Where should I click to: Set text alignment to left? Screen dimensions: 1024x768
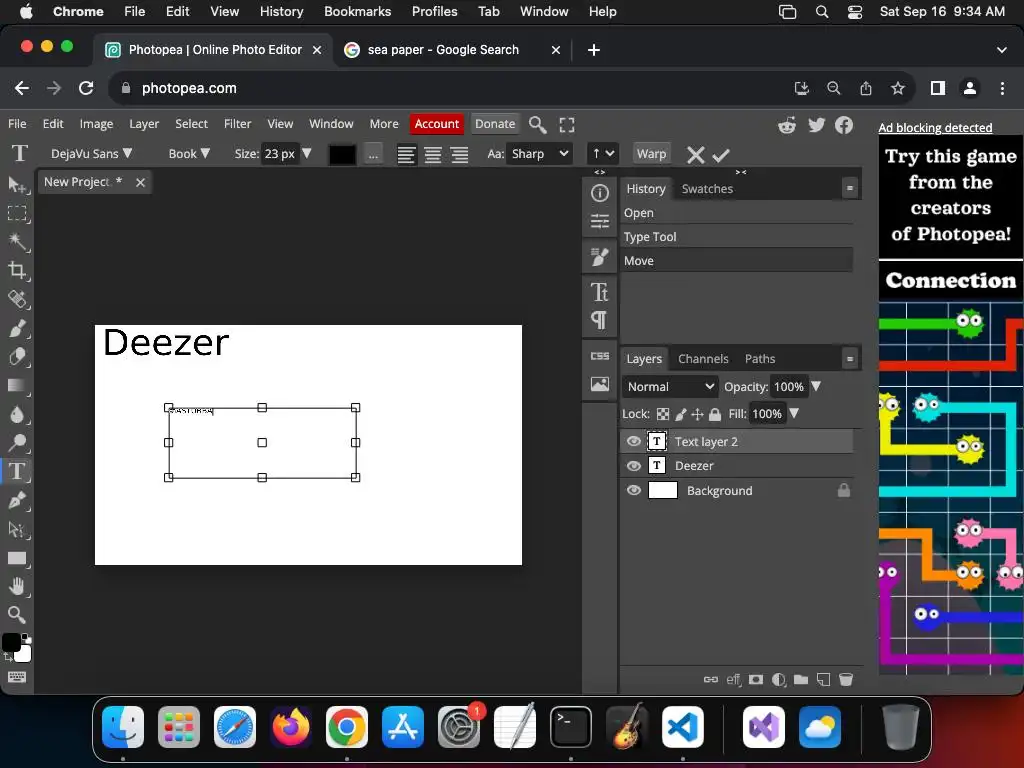click(406, 155)
